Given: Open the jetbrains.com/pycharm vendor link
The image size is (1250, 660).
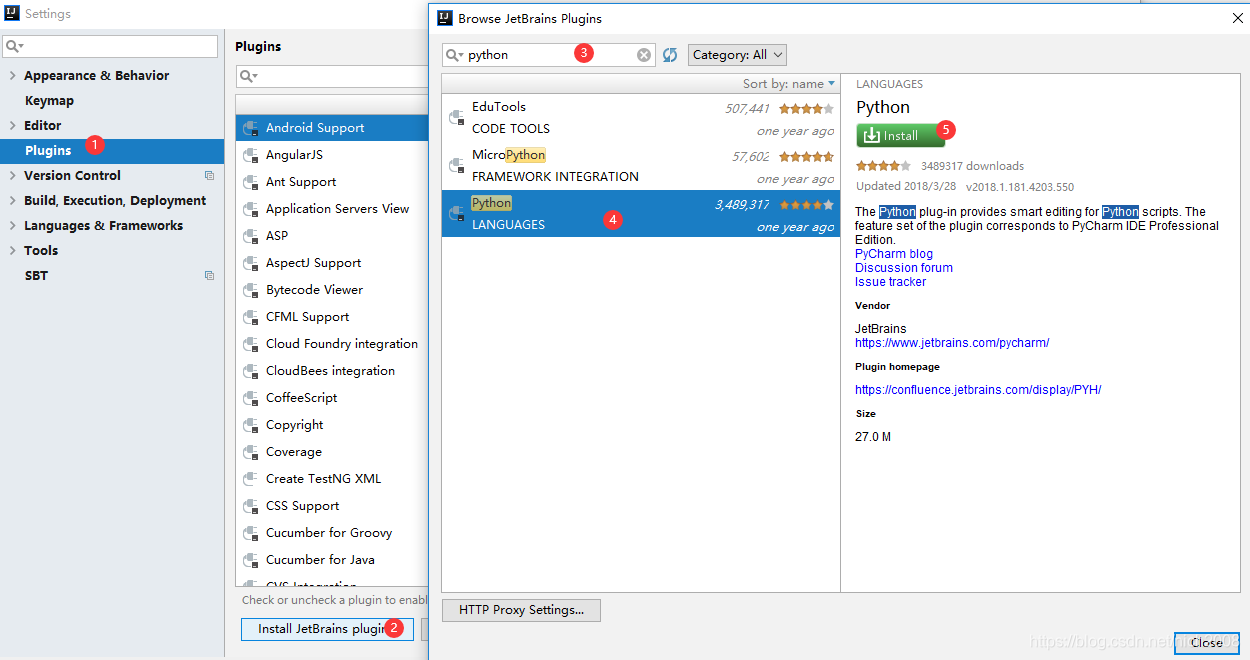Looking at the screenshot, I should (x=952, y=343).
